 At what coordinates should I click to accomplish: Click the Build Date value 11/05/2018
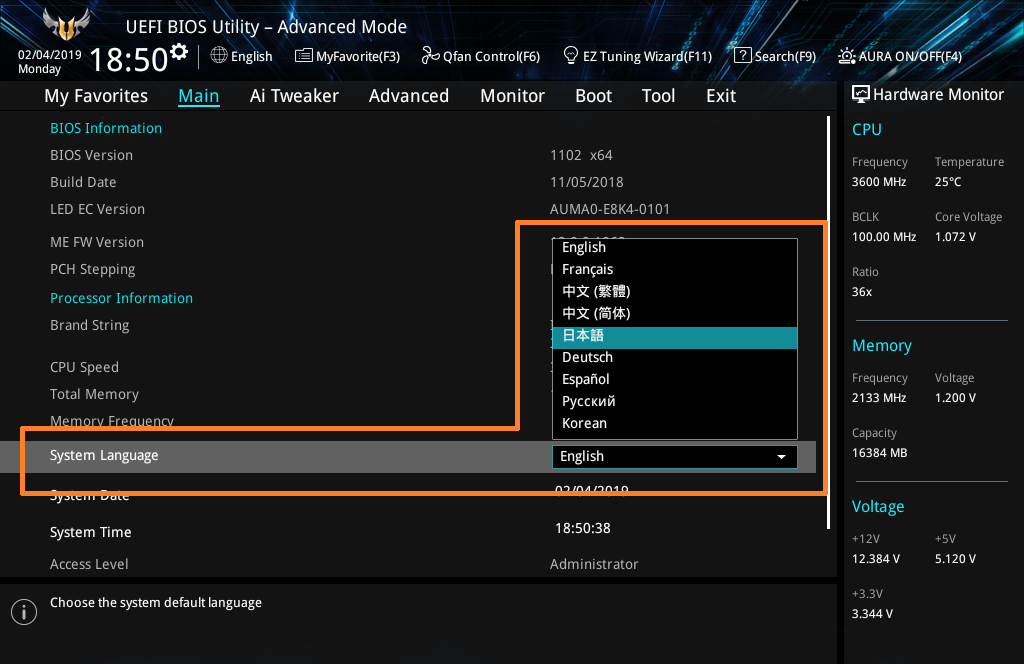[586, 182]
